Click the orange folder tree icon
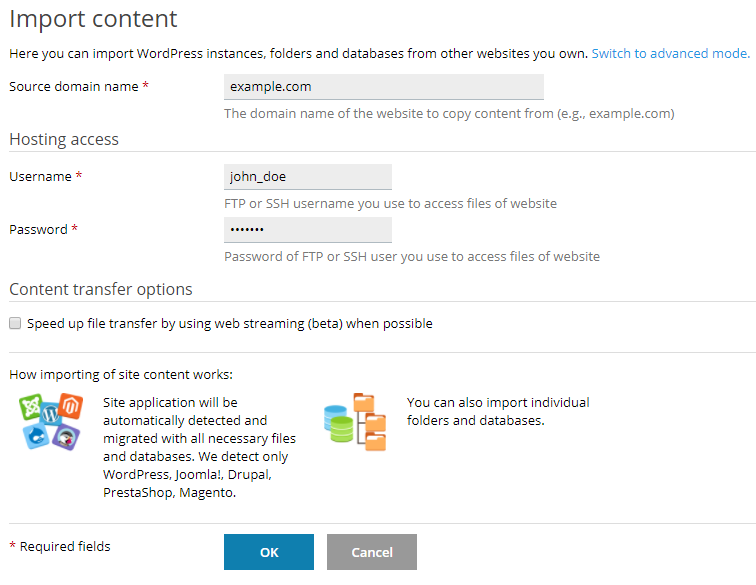Screen dimensions: 756x585 371,422
